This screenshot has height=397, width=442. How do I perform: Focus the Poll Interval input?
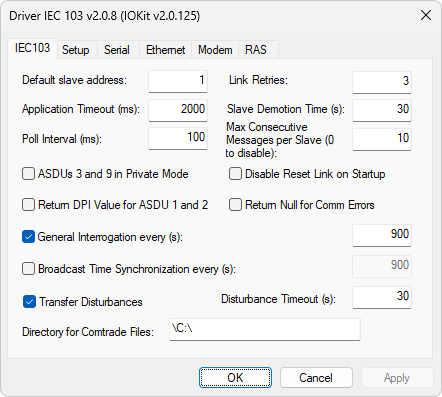(178, 138)
